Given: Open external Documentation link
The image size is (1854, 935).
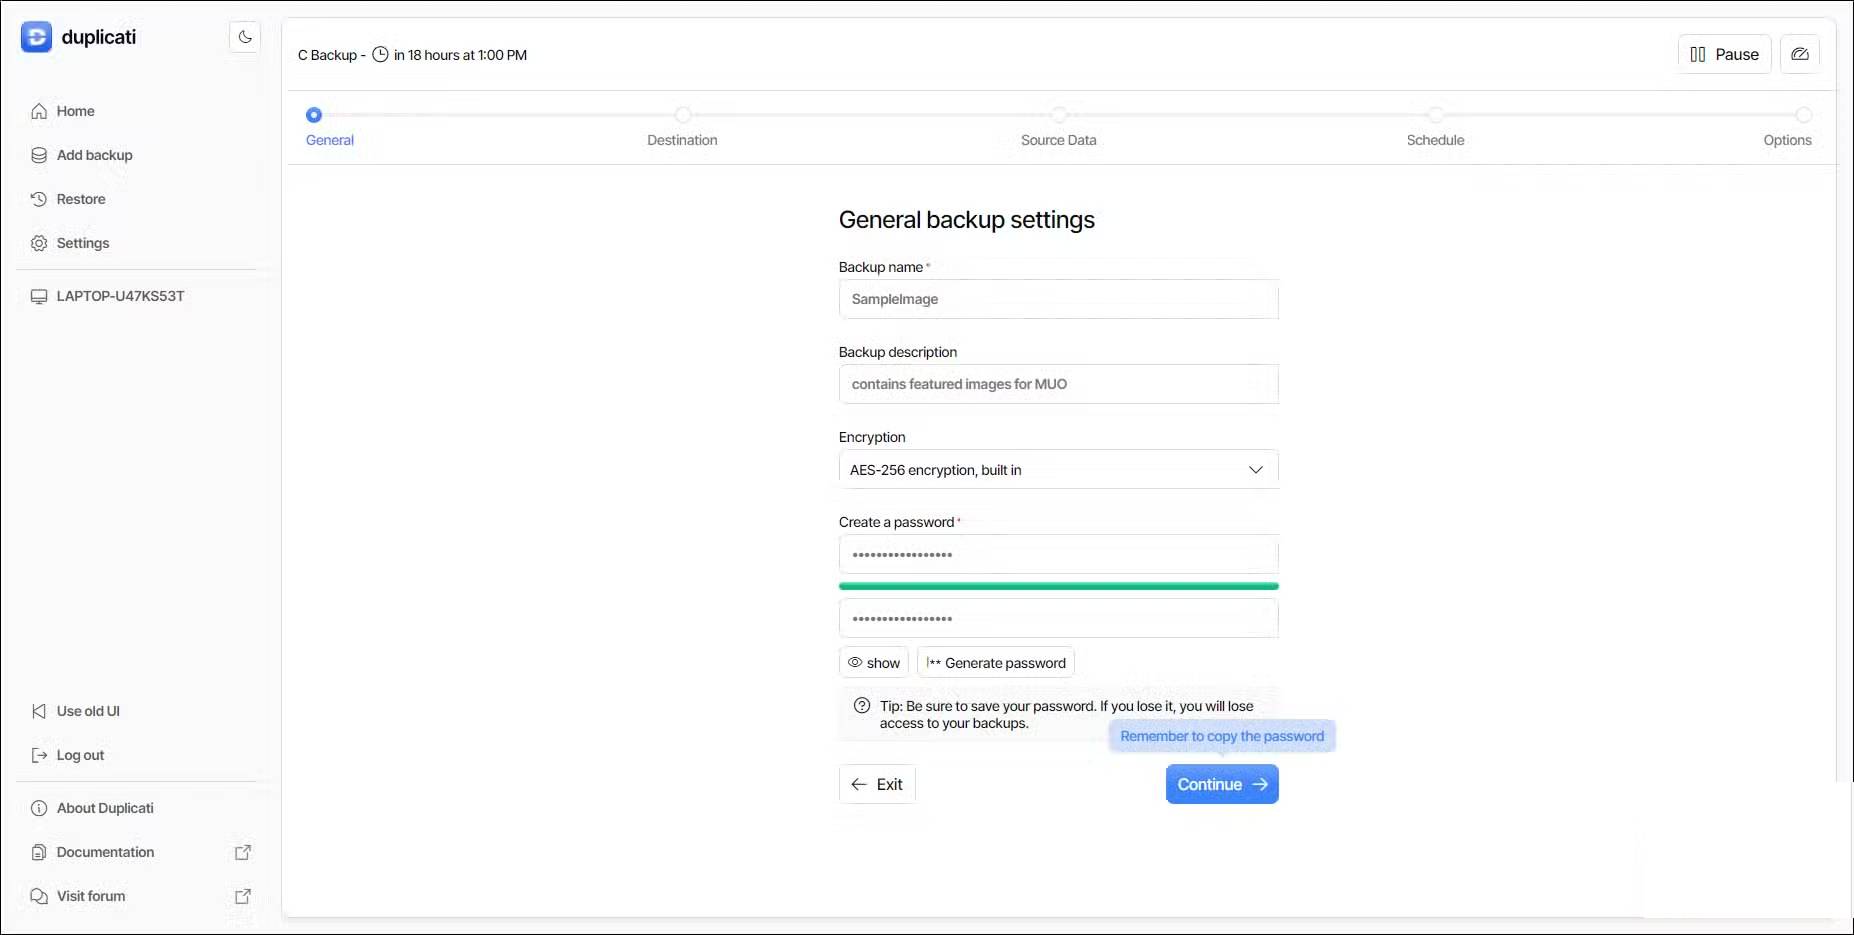Looking at the screenshot, I should click(x=242, y=852).
